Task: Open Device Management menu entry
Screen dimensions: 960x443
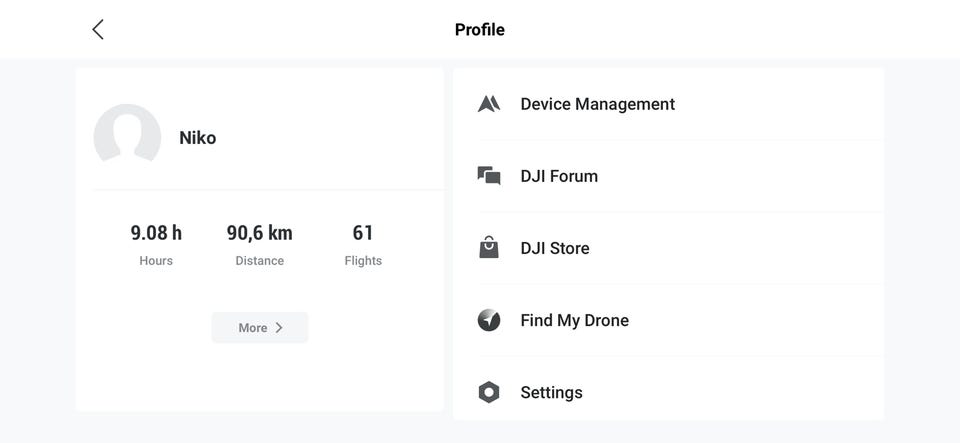Action: 597,104
